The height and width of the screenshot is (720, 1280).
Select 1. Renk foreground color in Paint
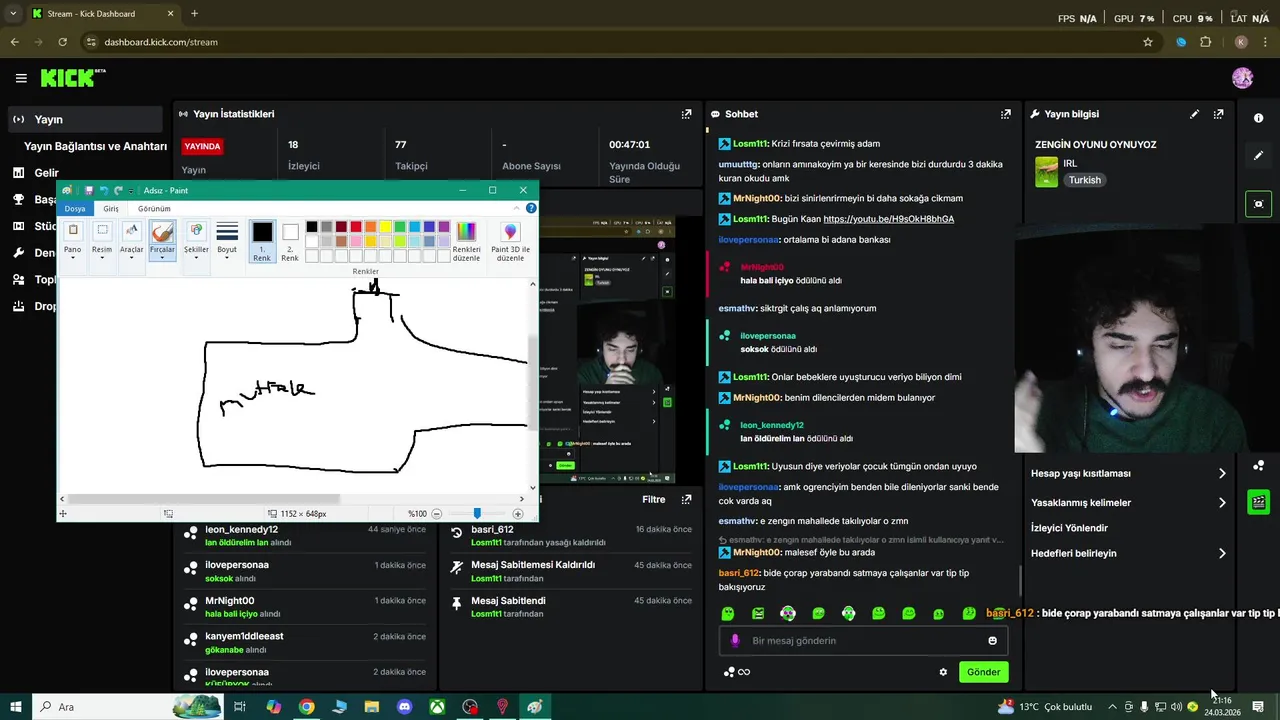tap(262, 241)
